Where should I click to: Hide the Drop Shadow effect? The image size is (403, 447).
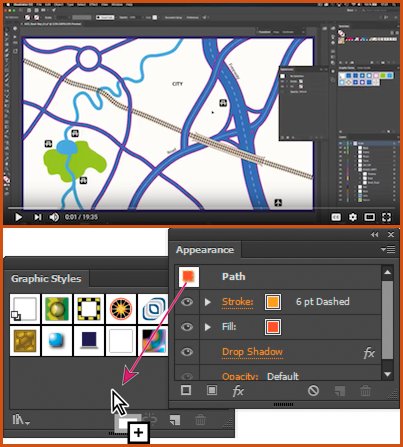click(x=187, y=352)
